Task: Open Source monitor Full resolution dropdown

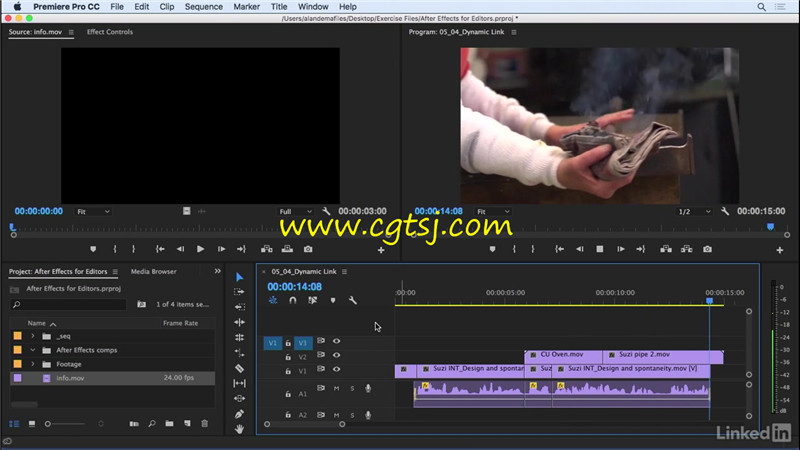Action: (x=295, y=212)
